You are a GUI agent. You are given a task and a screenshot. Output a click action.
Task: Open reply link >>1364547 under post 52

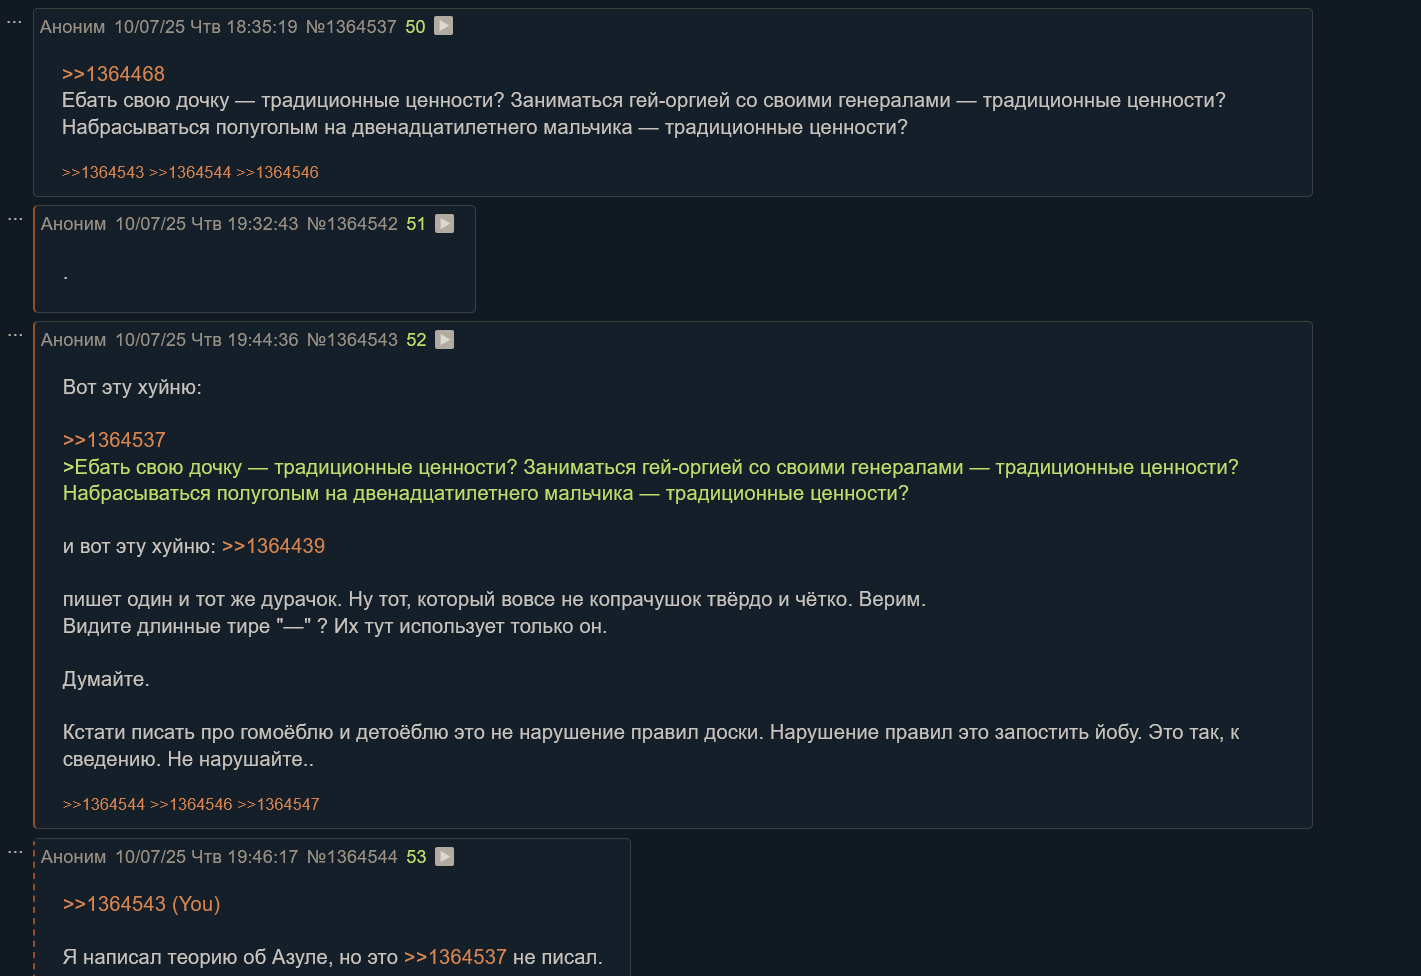click(x=278, y=805)
